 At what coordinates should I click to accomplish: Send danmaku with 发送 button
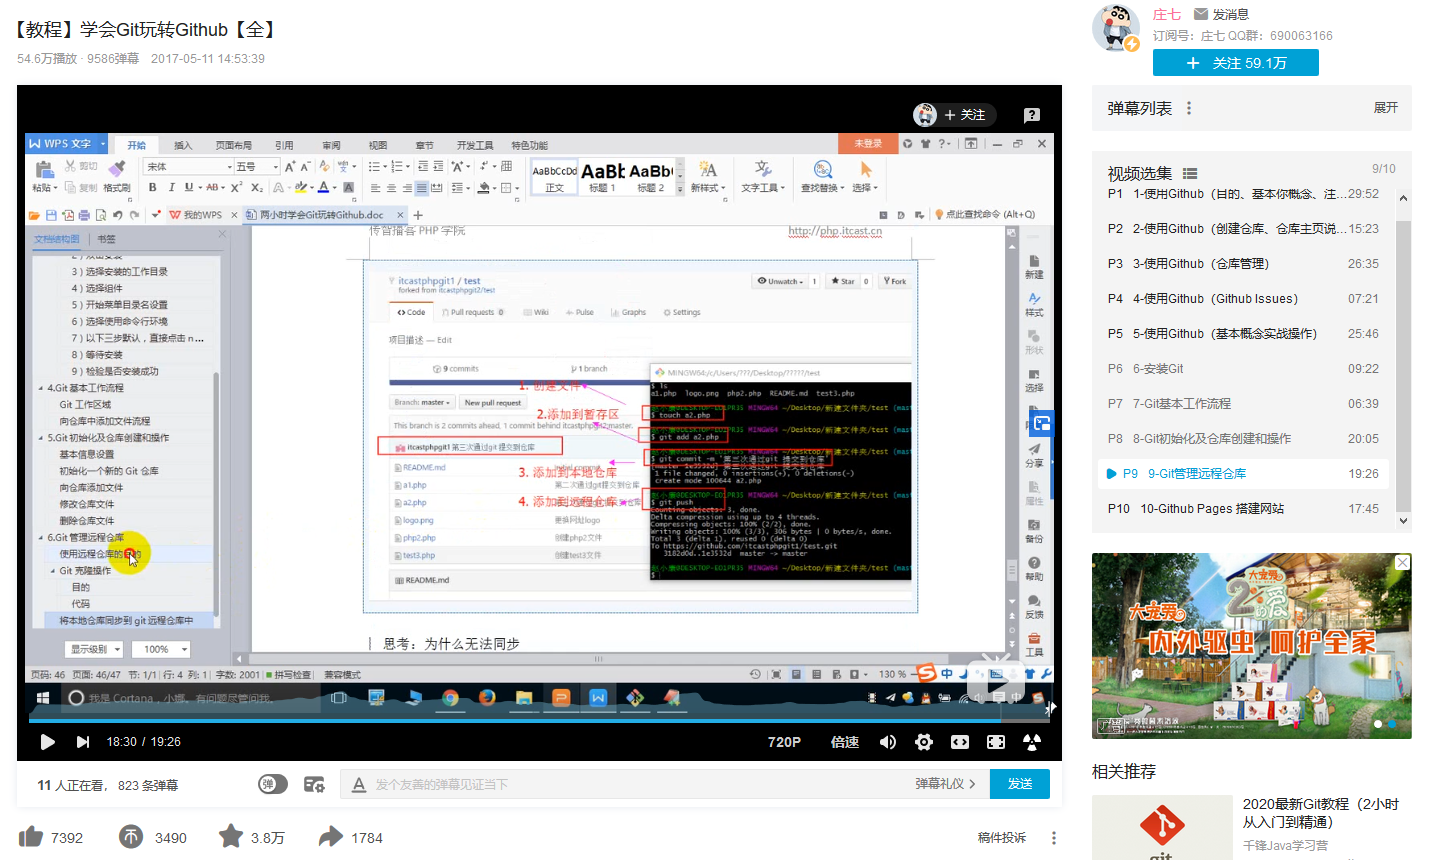tap(1020, 784)
